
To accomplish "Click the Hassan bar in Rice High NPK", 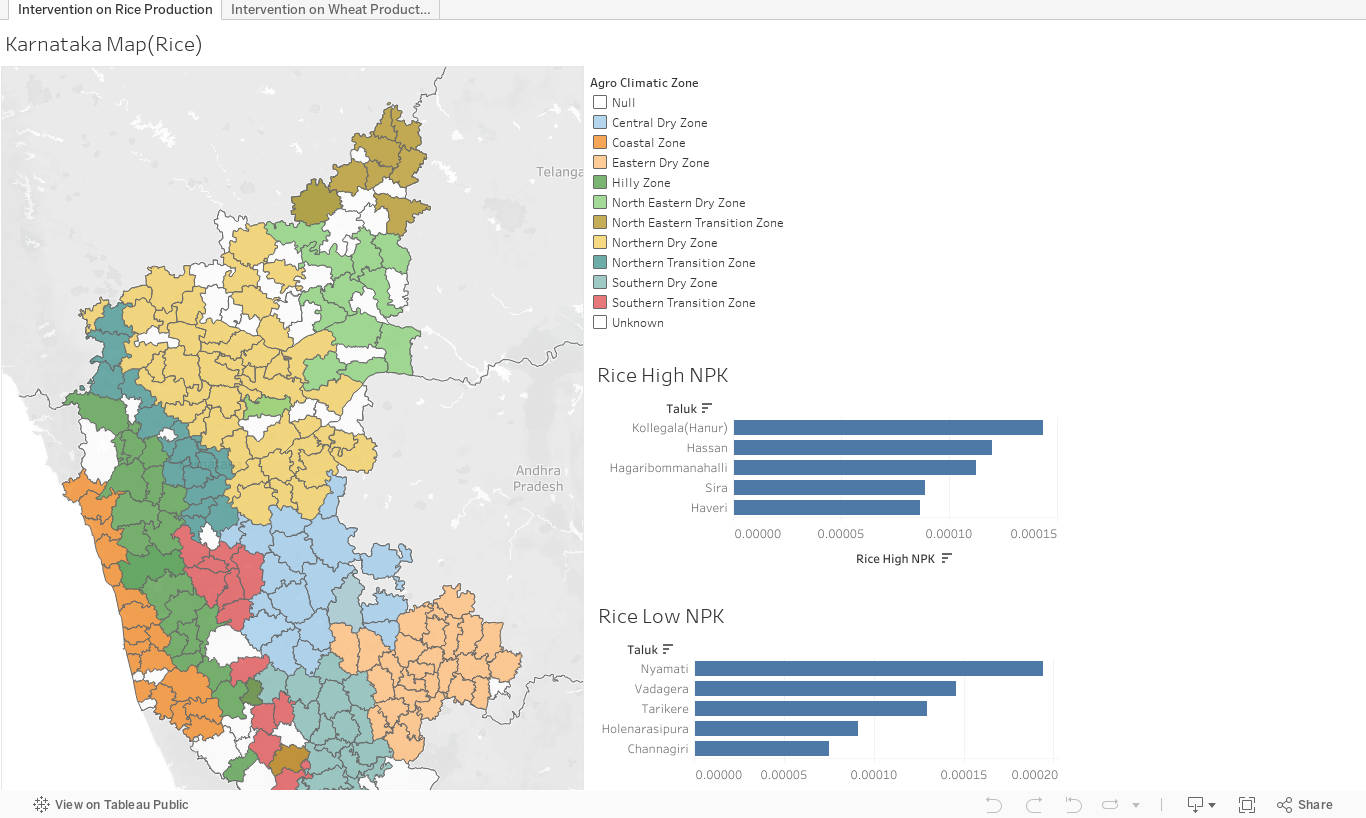I will [863, 447].
